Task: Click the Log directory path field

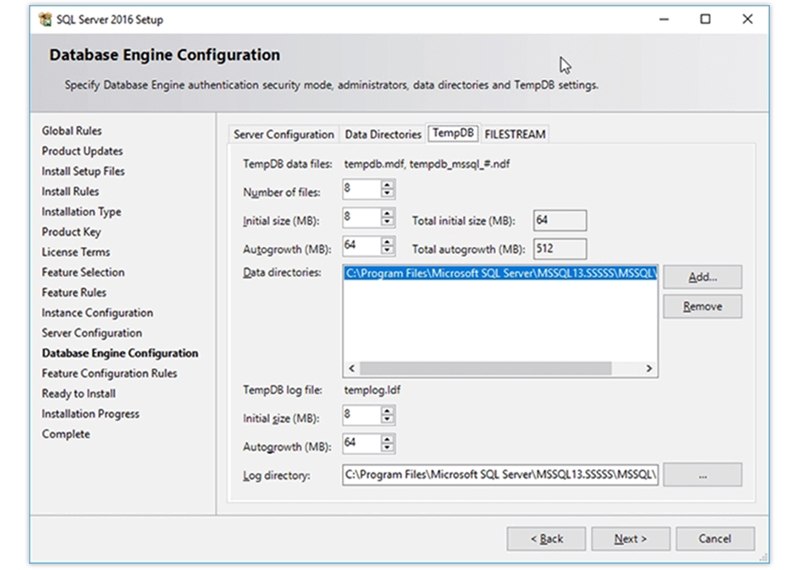Action: point(500,475)
